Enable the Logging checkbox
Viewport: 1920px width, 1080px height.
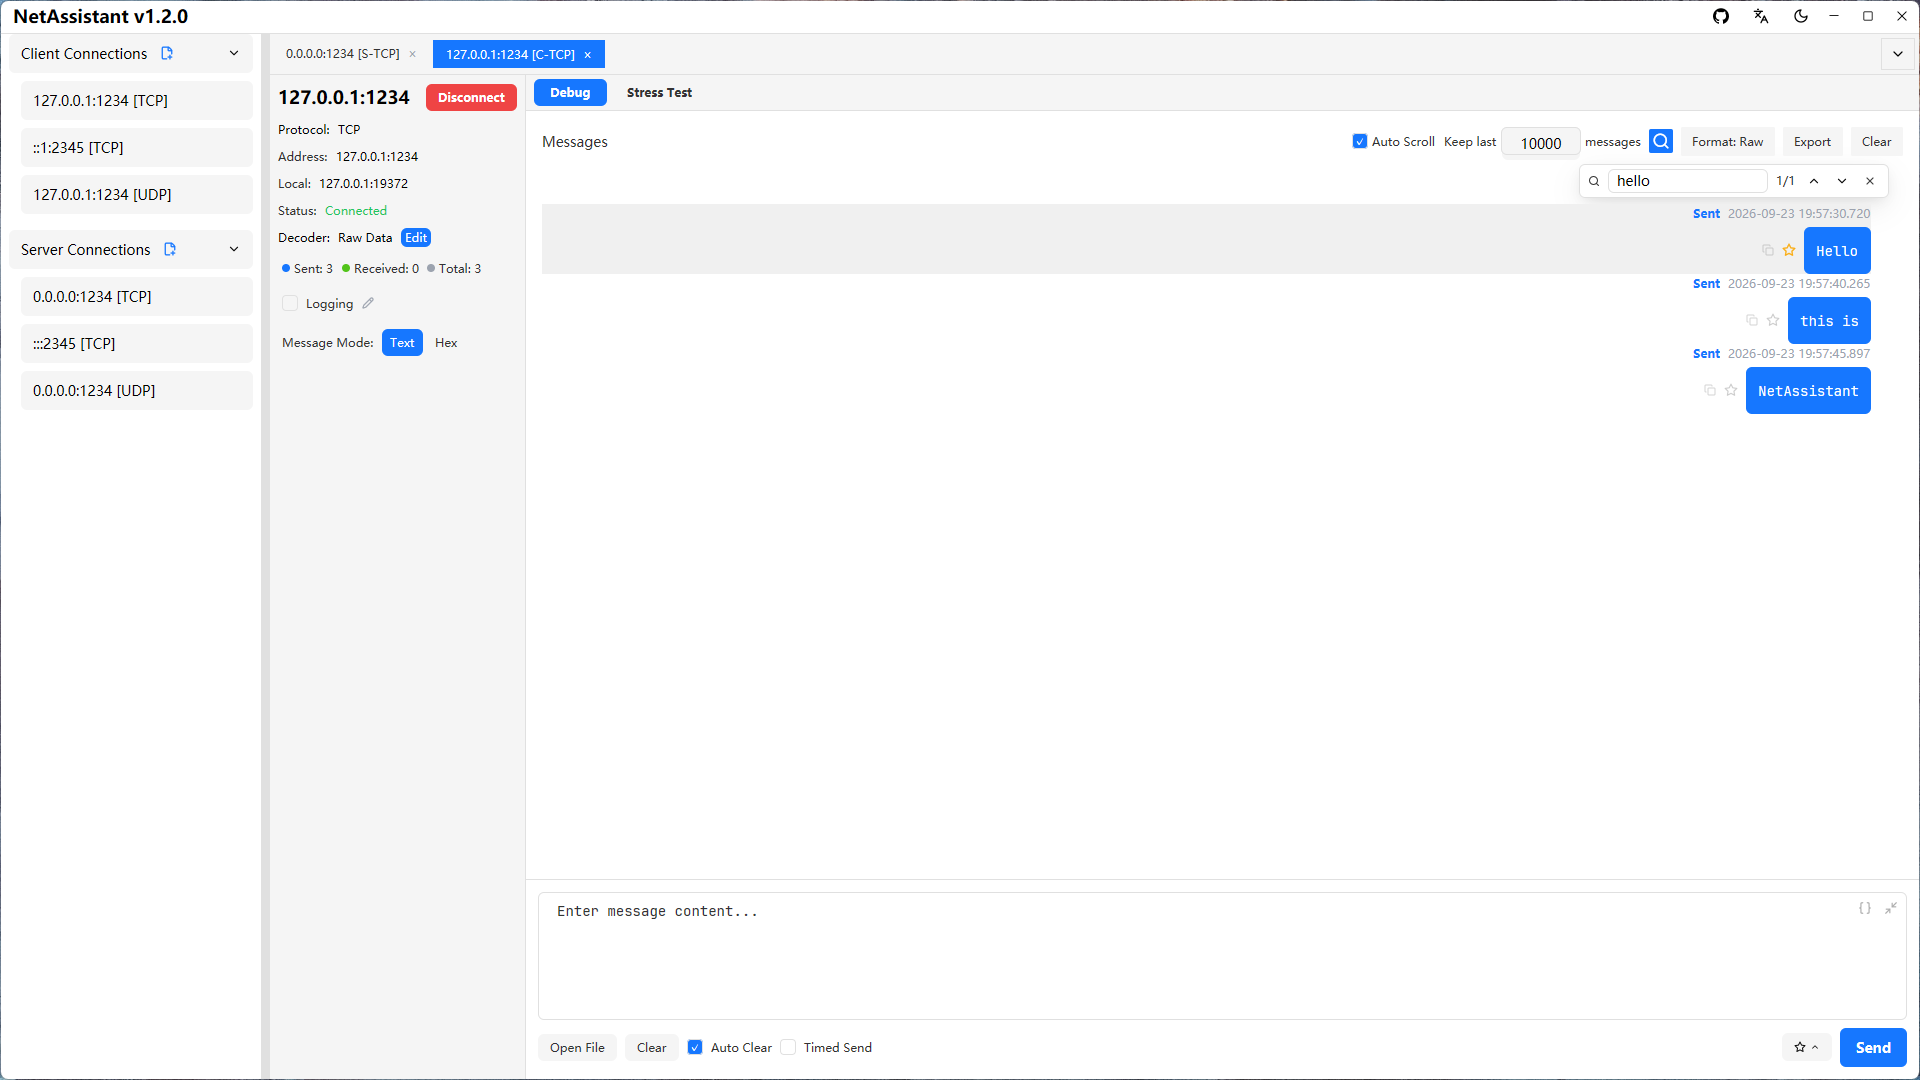(x=290, y=303)
